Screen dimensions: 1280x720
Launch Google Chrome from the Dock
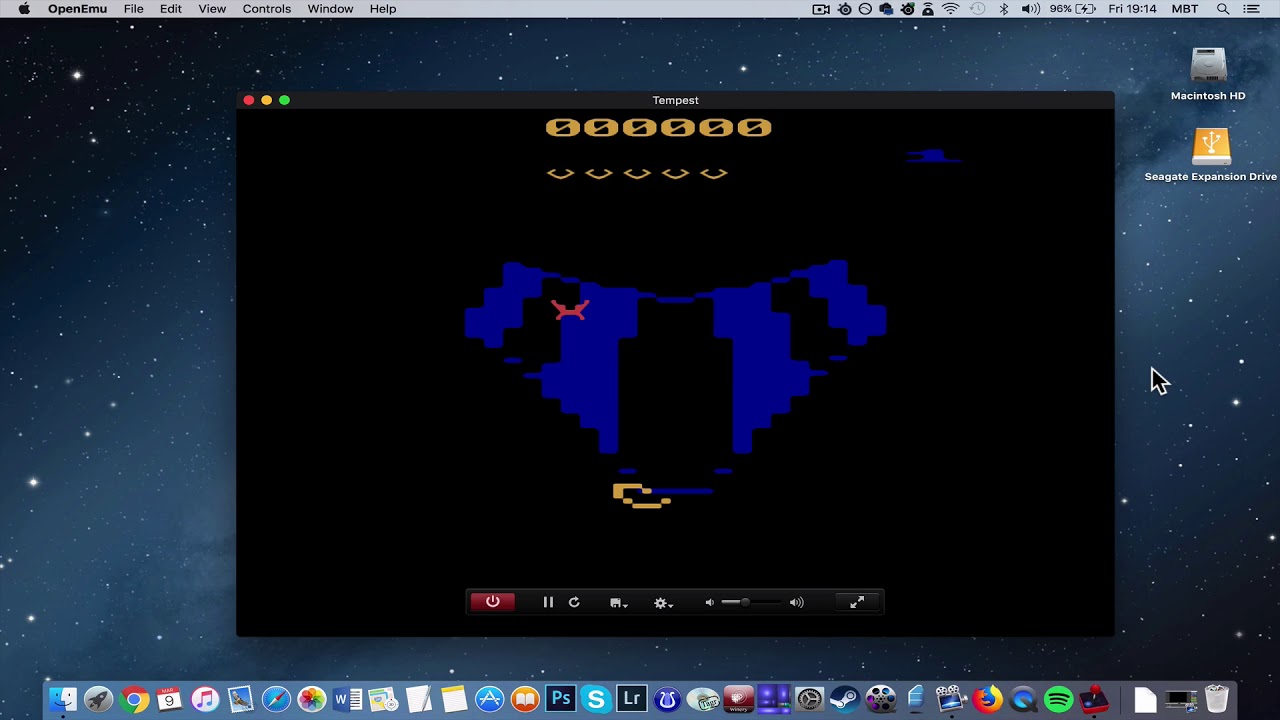pos(134,699)
